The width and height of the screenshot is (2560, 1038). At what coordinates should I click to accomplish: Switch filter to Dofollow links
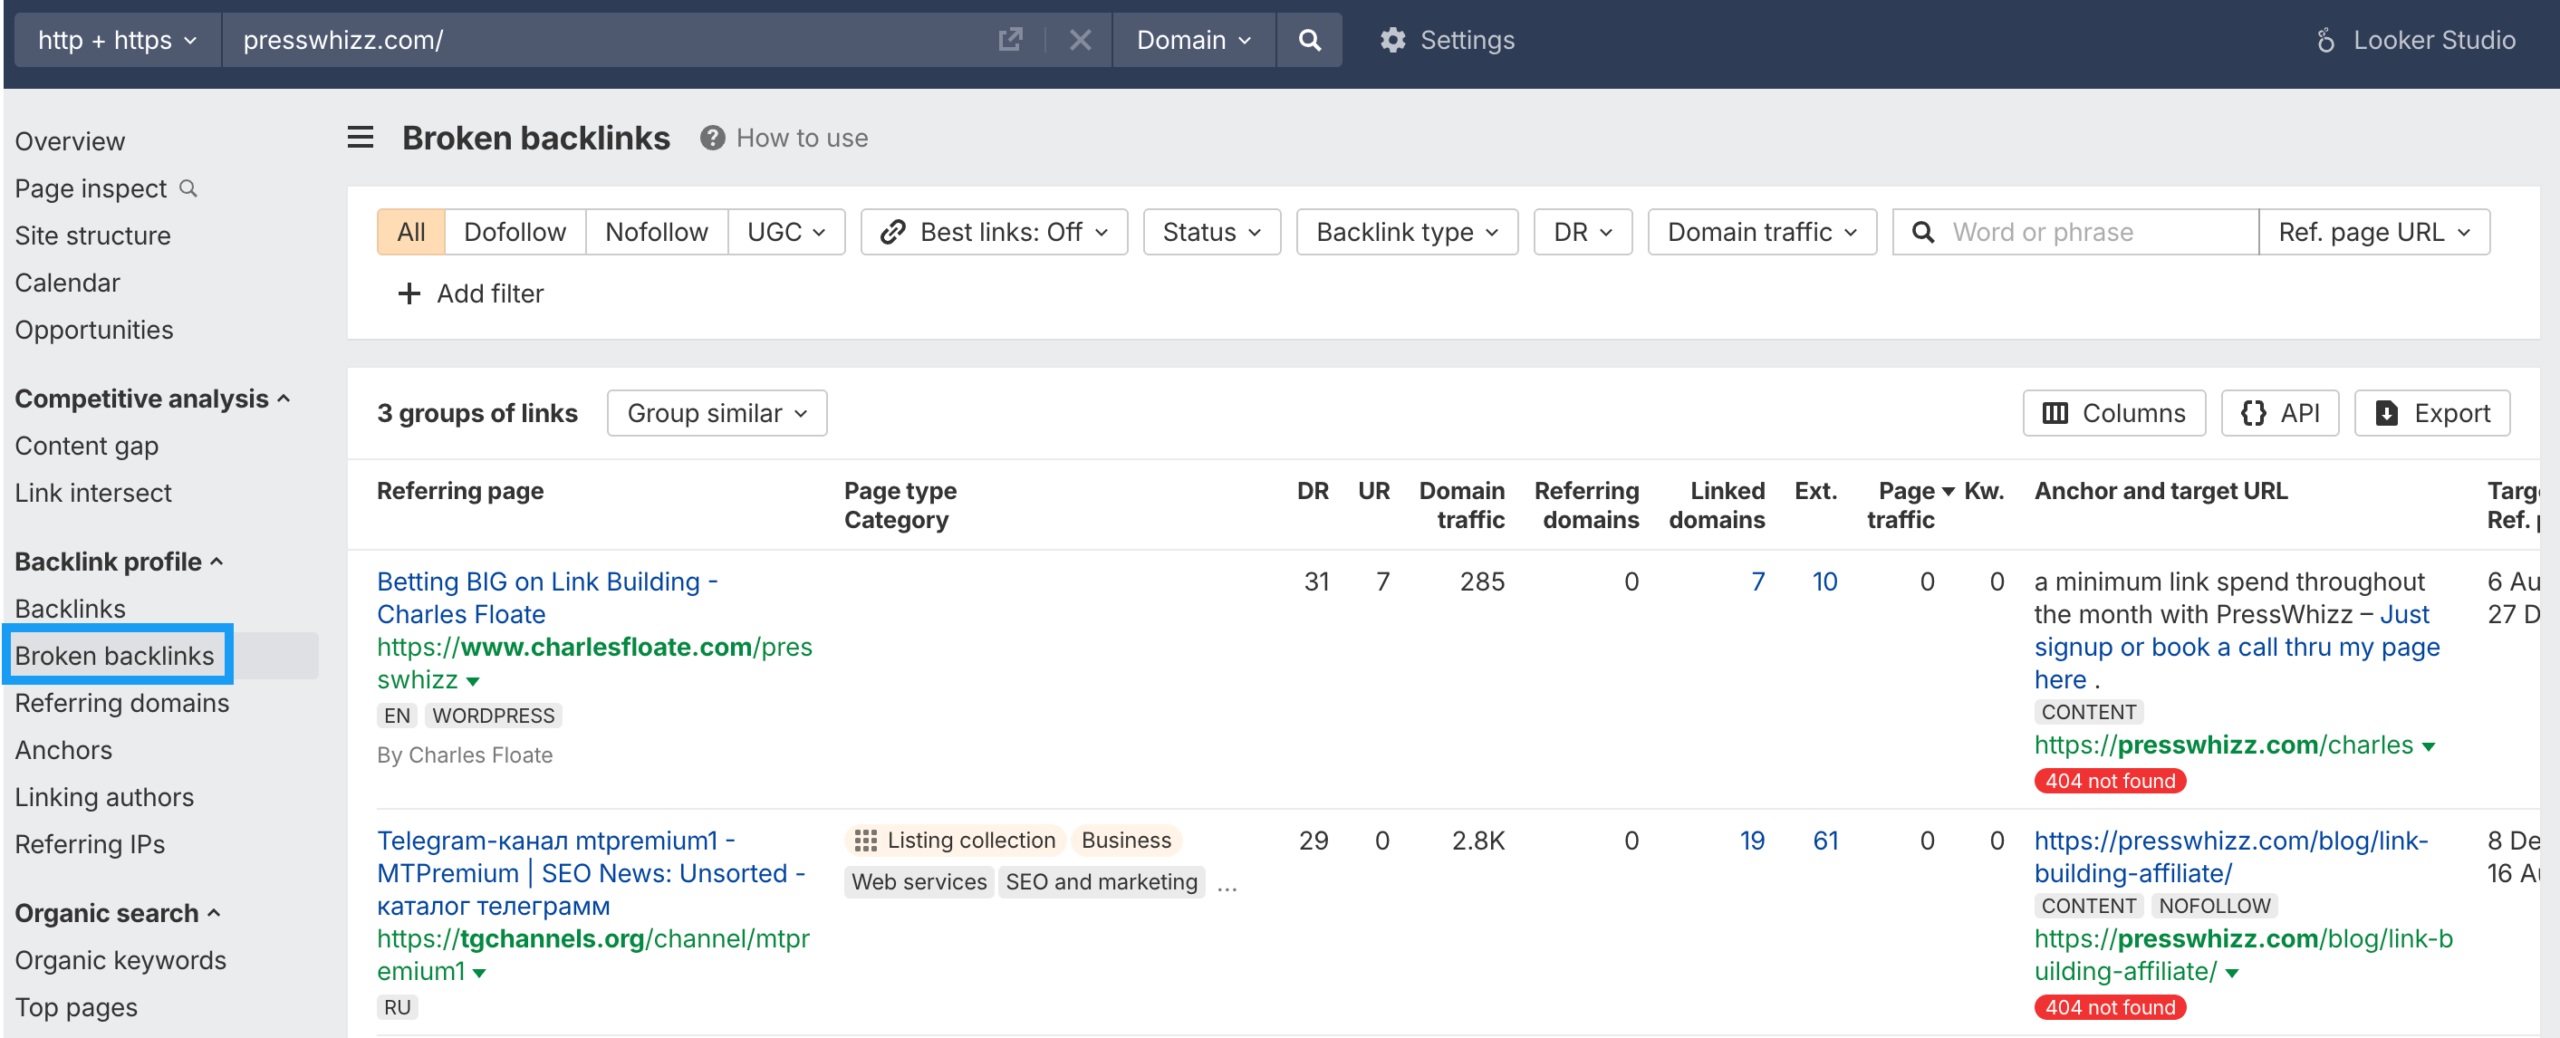coord(515,232)
